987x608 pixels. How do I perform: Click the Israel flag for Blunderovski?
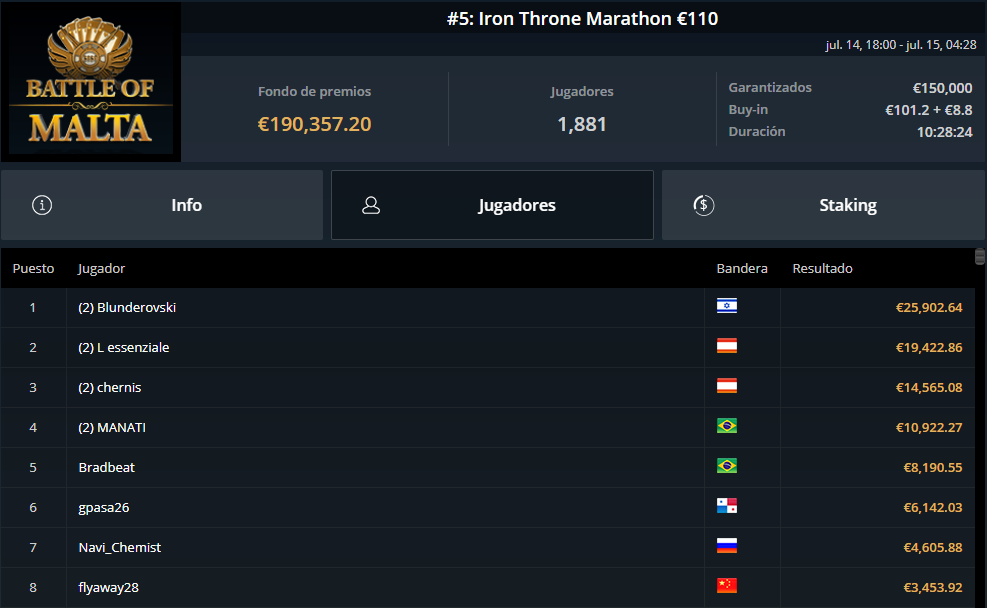(726, 306)
